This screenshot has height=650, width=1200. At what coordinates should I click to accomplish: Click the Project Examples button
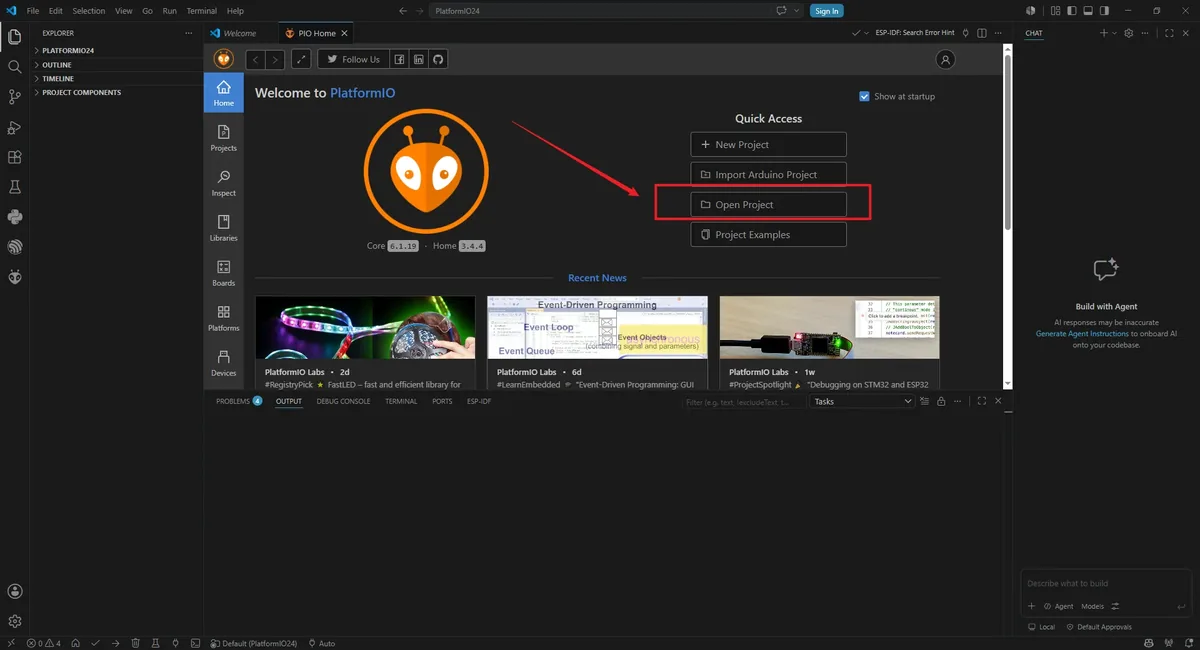click(768, 234)
